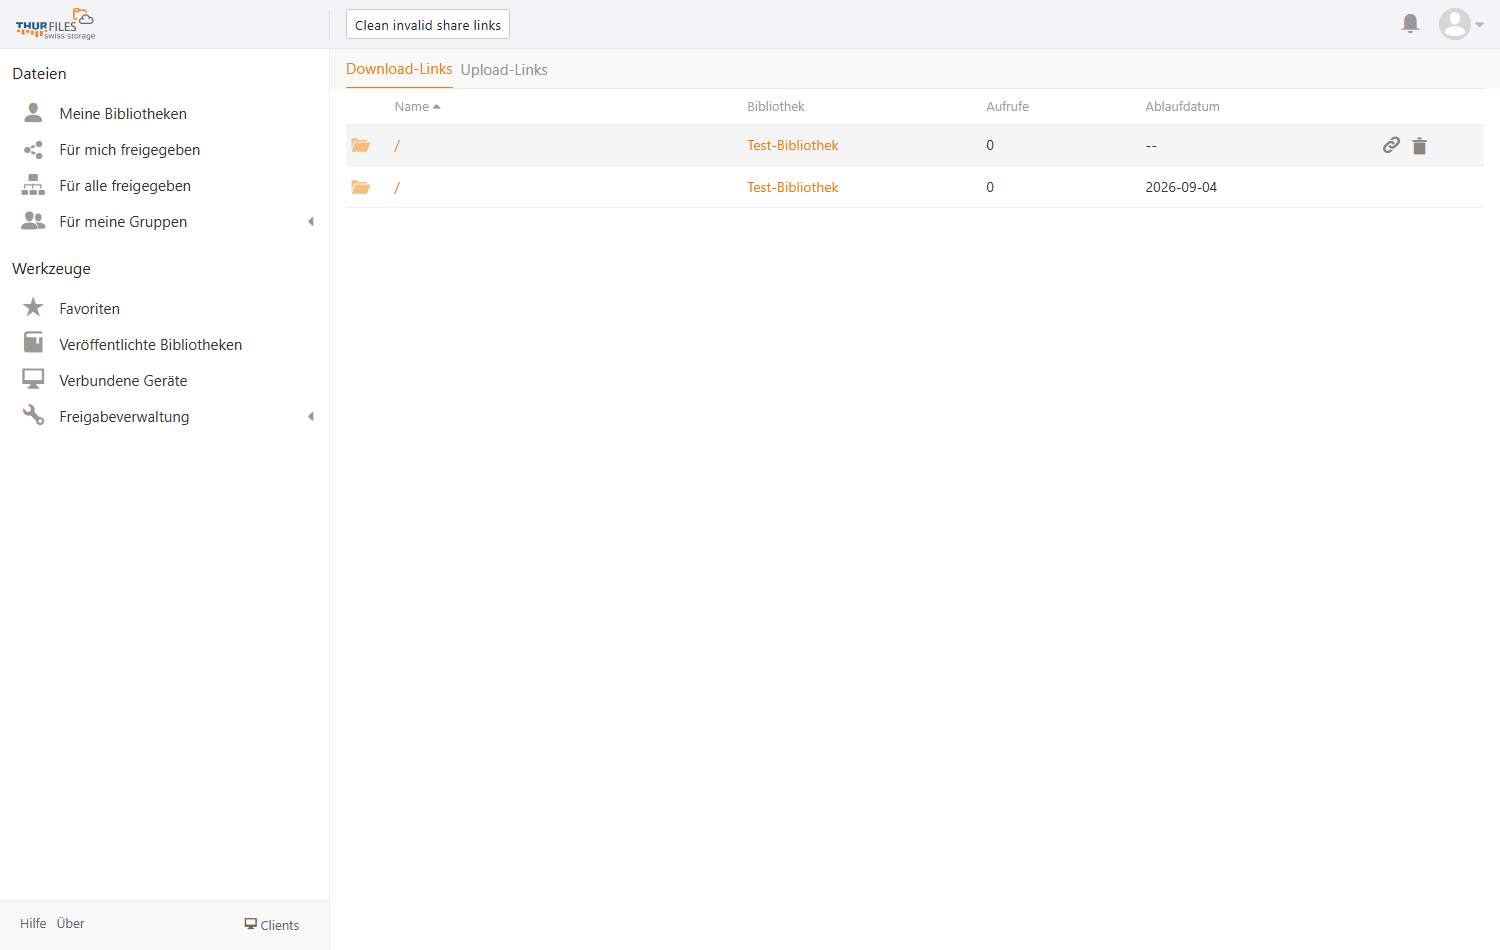Open the Hilfe link
This screenshot has height=950, width=1500.
(x=33, y=924)
